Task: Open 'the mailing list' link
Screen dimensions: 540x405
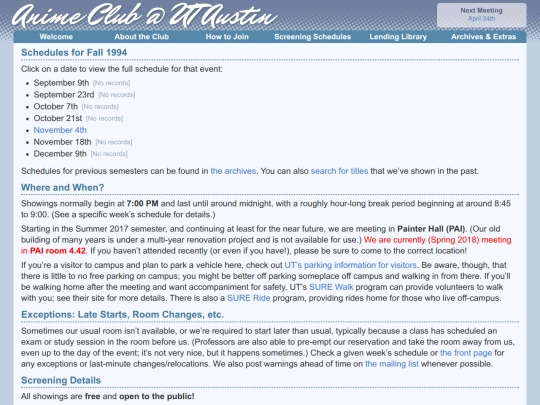Action: tap(392, 364)
